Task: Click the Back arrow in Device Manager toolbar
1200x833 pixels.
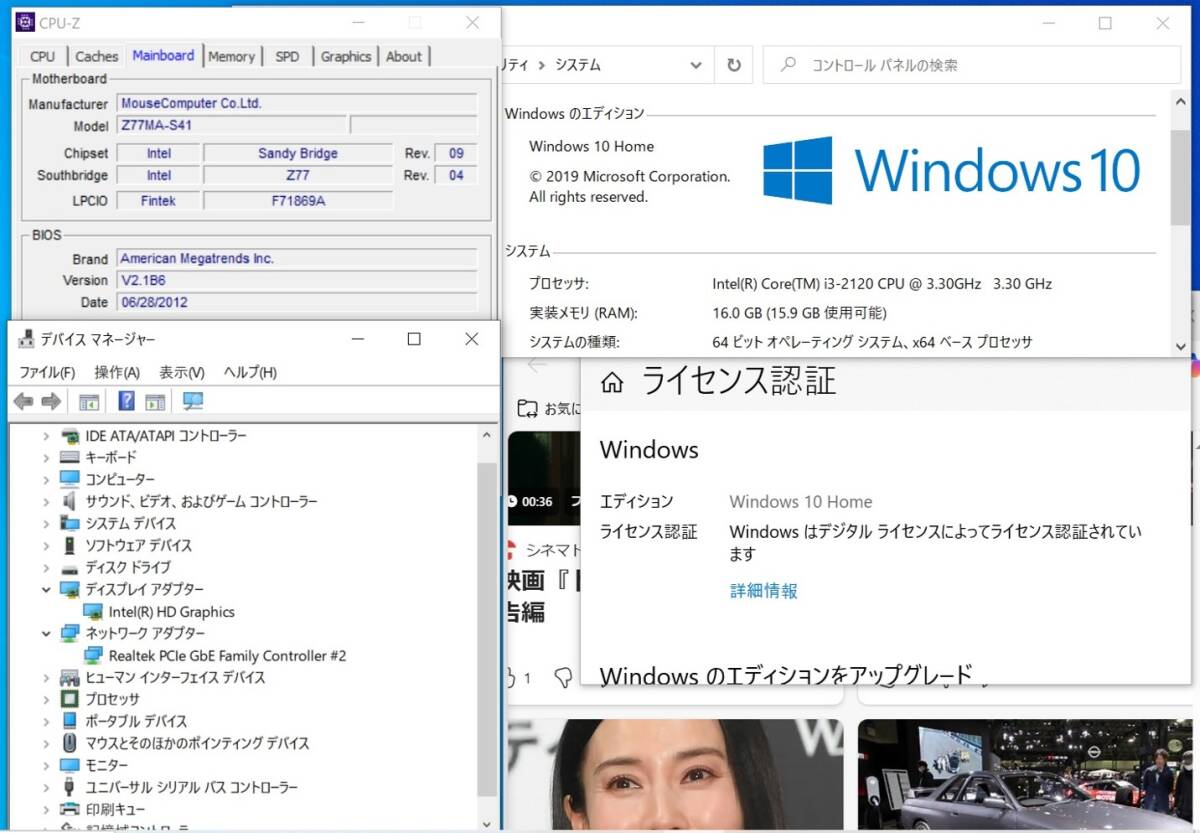Action: (23, 401)
